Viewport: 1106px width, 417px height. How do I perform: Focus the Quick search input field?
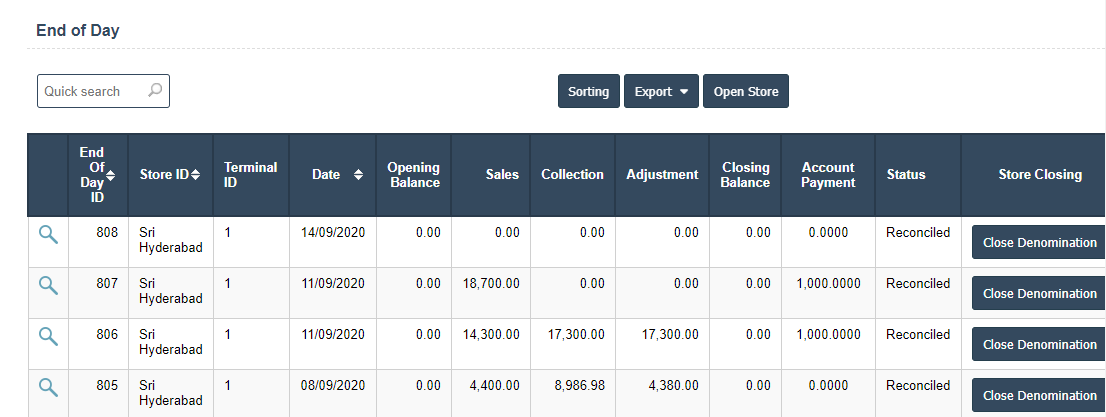(92, 91)
